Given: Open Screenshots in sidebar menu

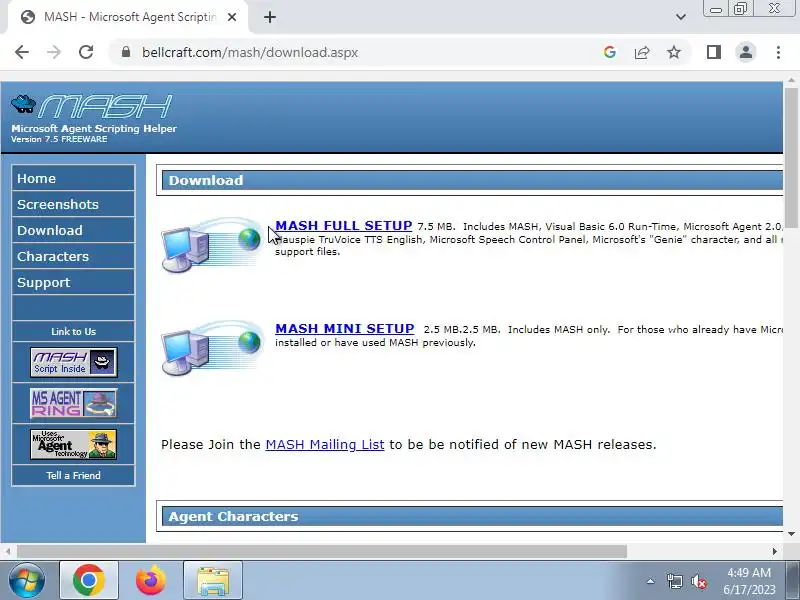Looking at the screenshot, I should click(x=73, y=204).
